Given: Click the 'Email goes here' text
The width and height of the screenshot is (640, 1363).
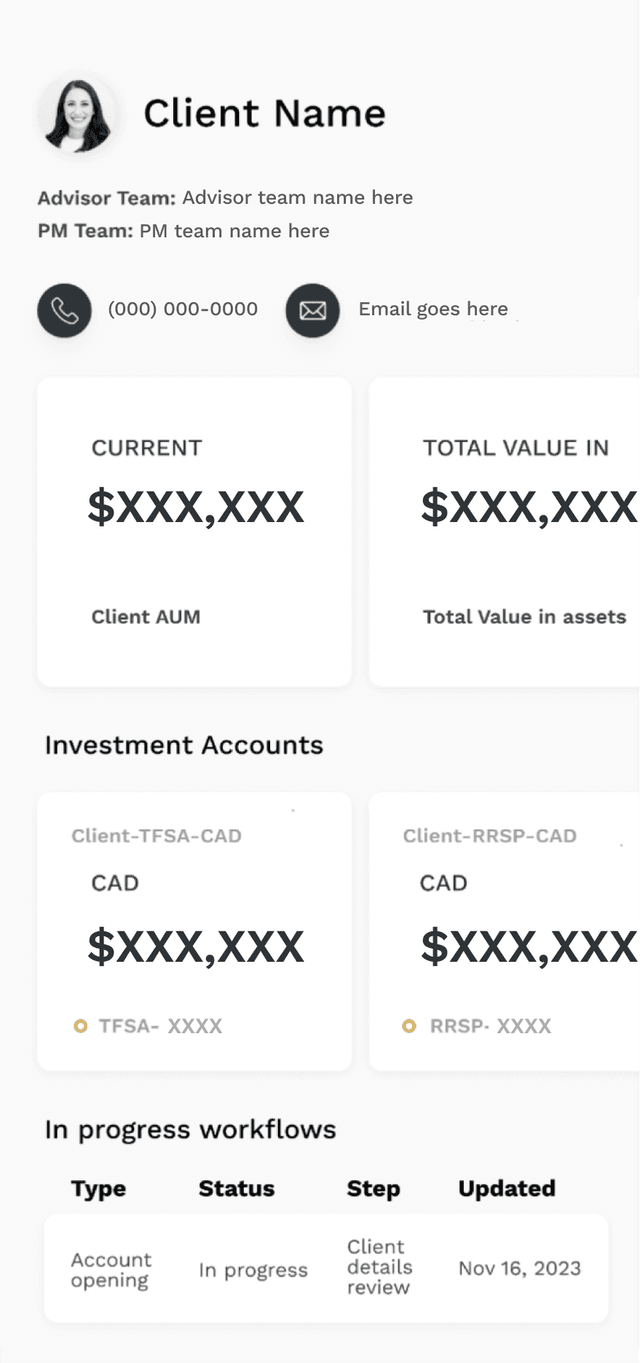Looking at the screenshot, I should (433, 309).
